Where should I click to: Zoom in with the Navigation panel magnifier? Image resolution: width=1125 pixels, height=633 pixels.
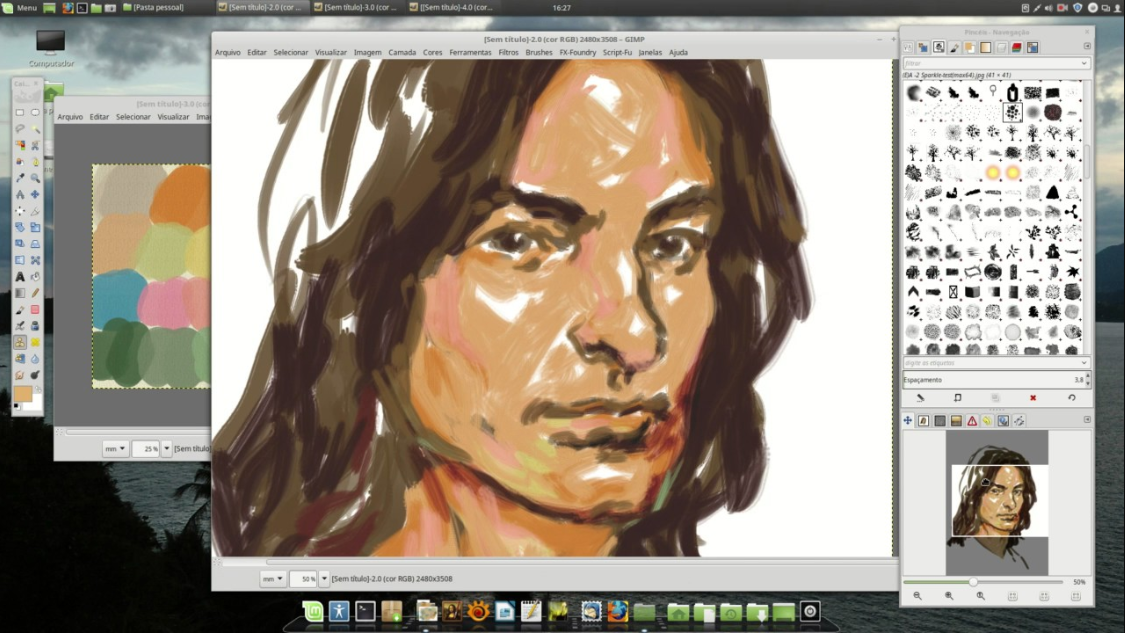tap(949, 596)
